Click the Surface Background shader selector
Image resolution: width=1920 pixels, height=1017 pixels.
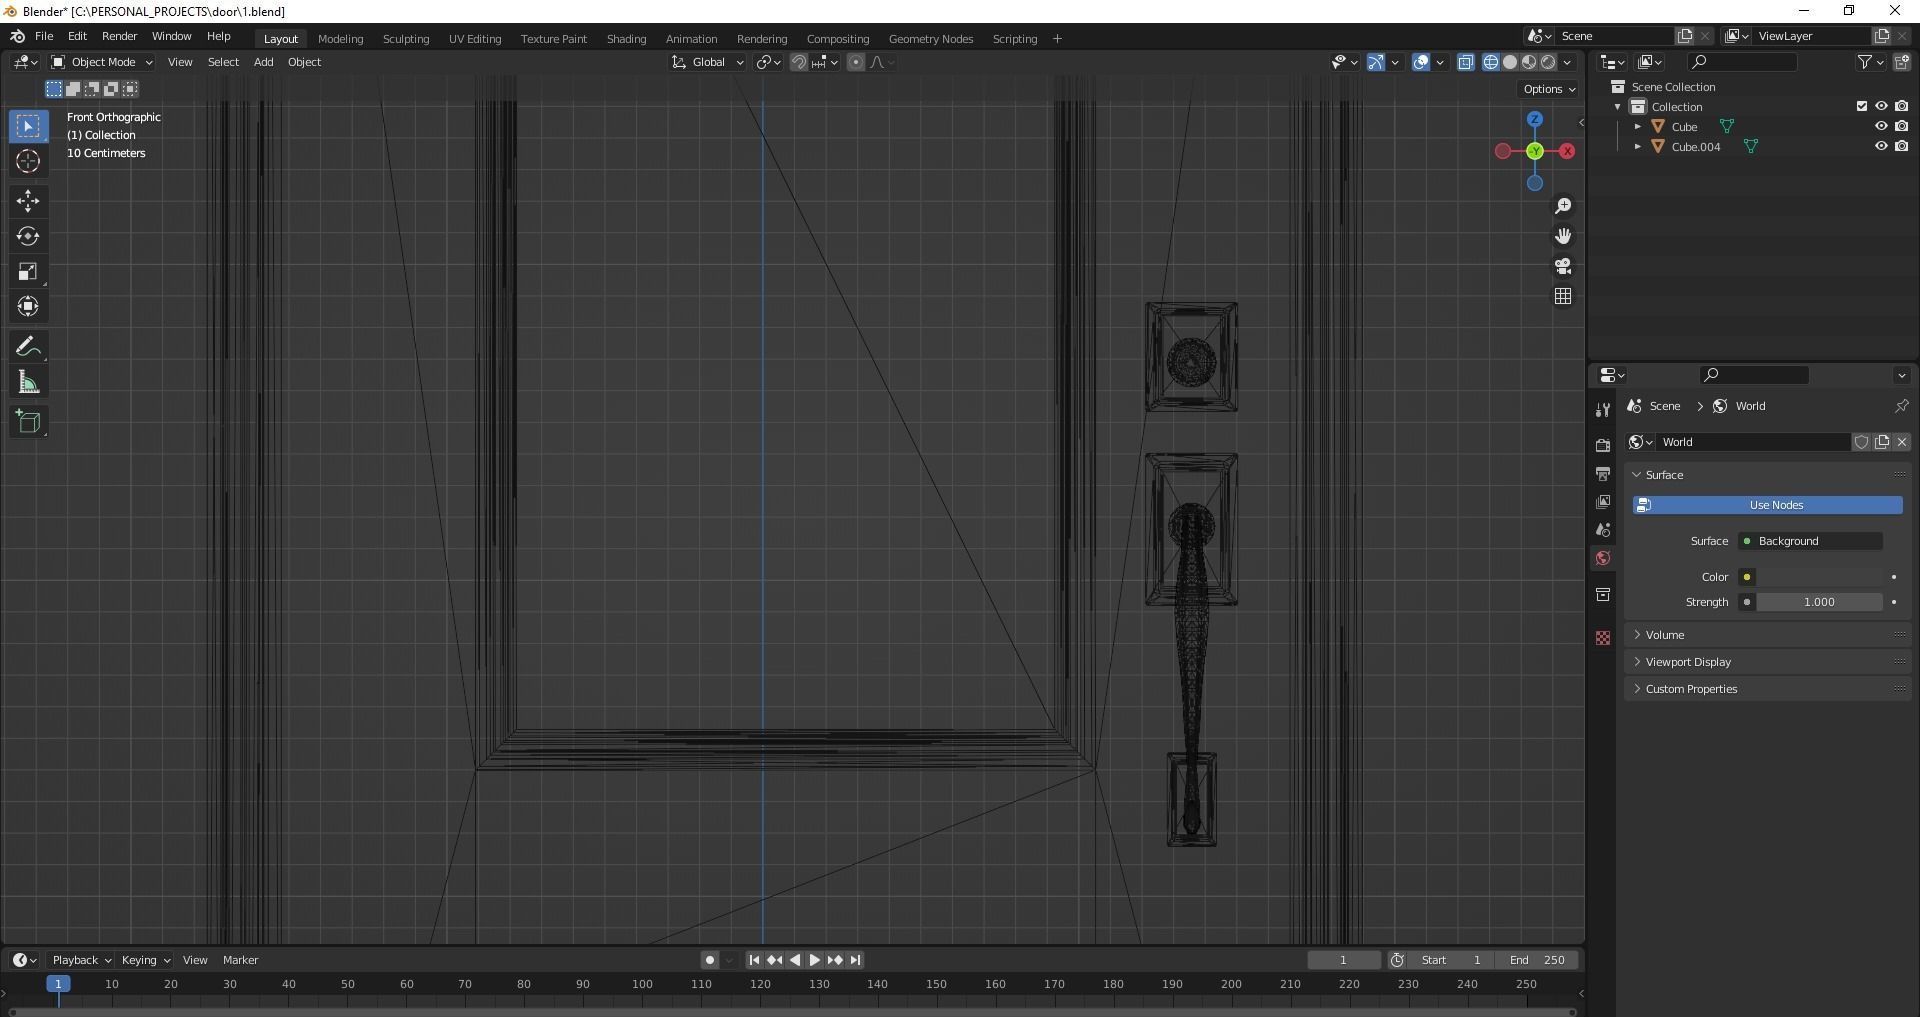click(1811, 541)
